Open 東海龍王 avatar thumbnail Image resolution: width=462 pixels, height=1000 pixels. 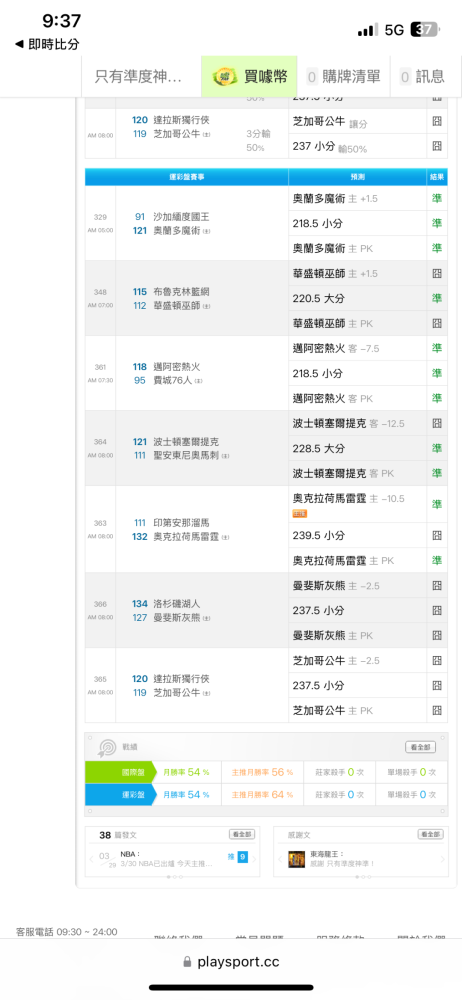[x=296, y=859]
